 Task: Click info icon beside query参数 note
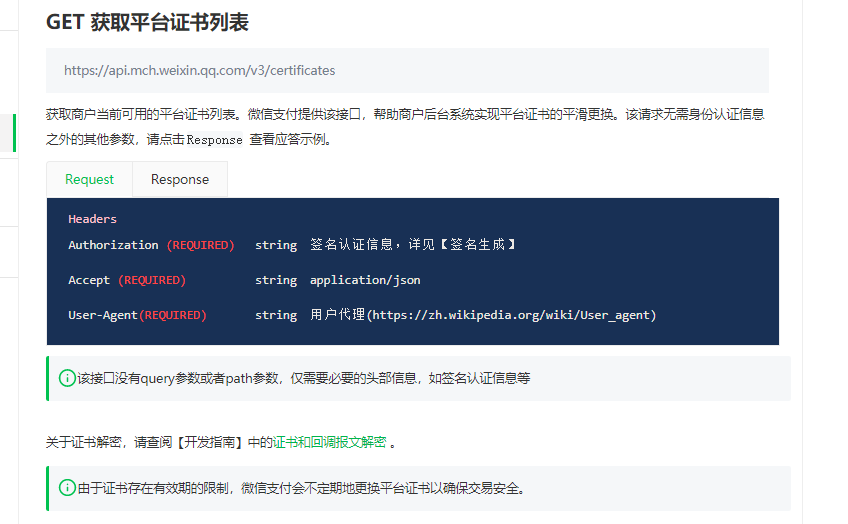point(67,378)
